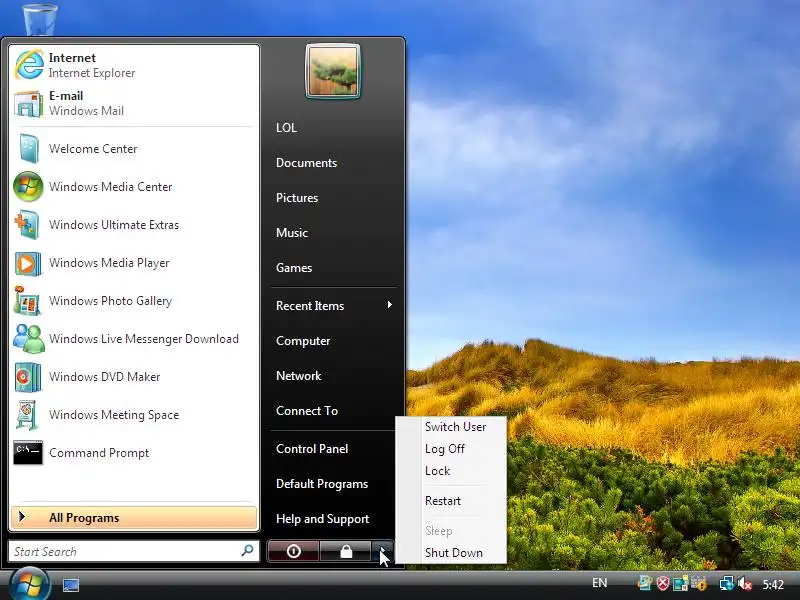This screenshot has height=600, width=800.
Task: Expand the Recent Items submenu
Action: tap(333, 306)
